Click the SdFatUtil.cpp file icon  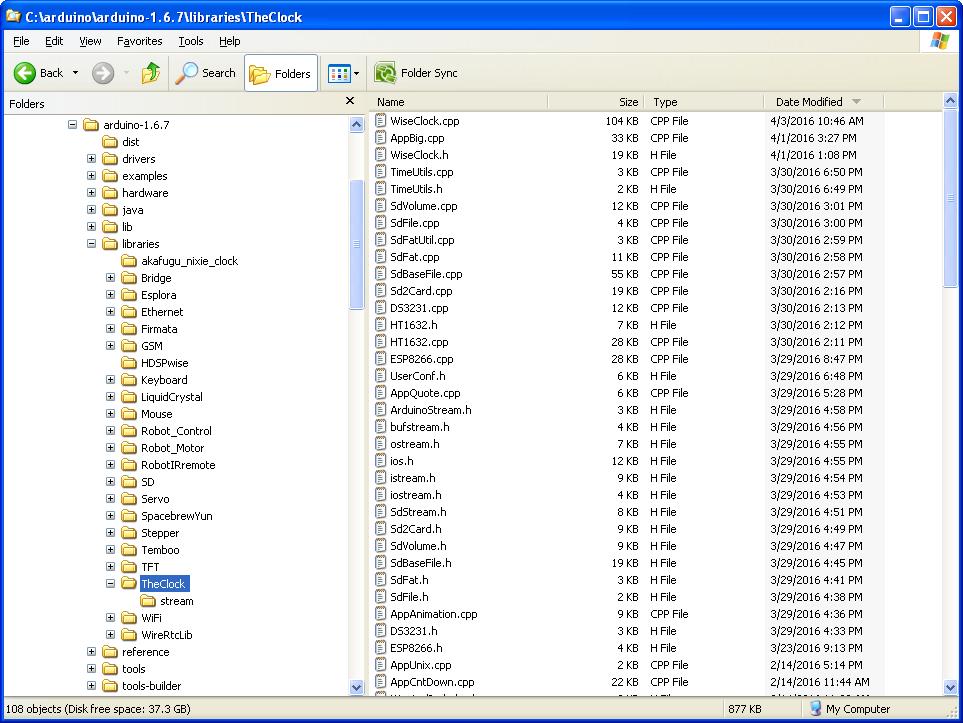coord(381,240)
